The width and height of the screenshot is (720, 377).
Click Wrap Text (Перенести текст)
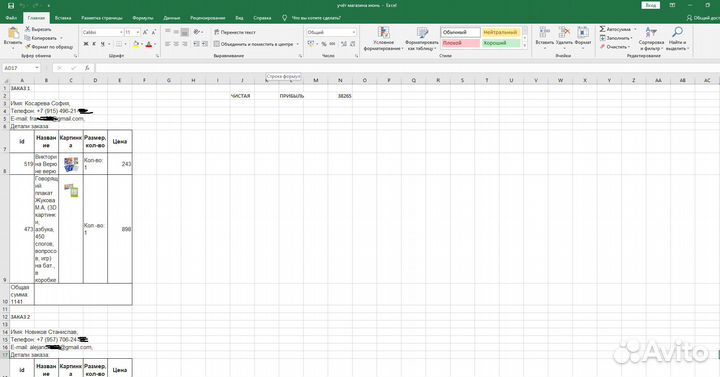tap(235, 32)
